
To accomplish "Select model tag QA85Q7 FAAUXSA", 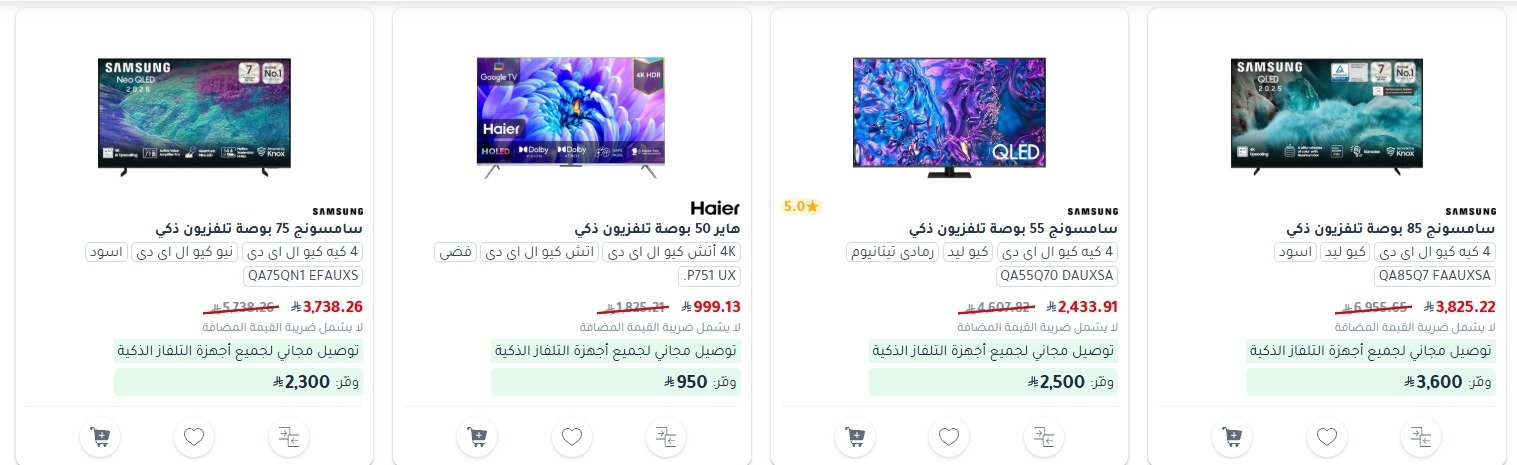I will 1435,275.
